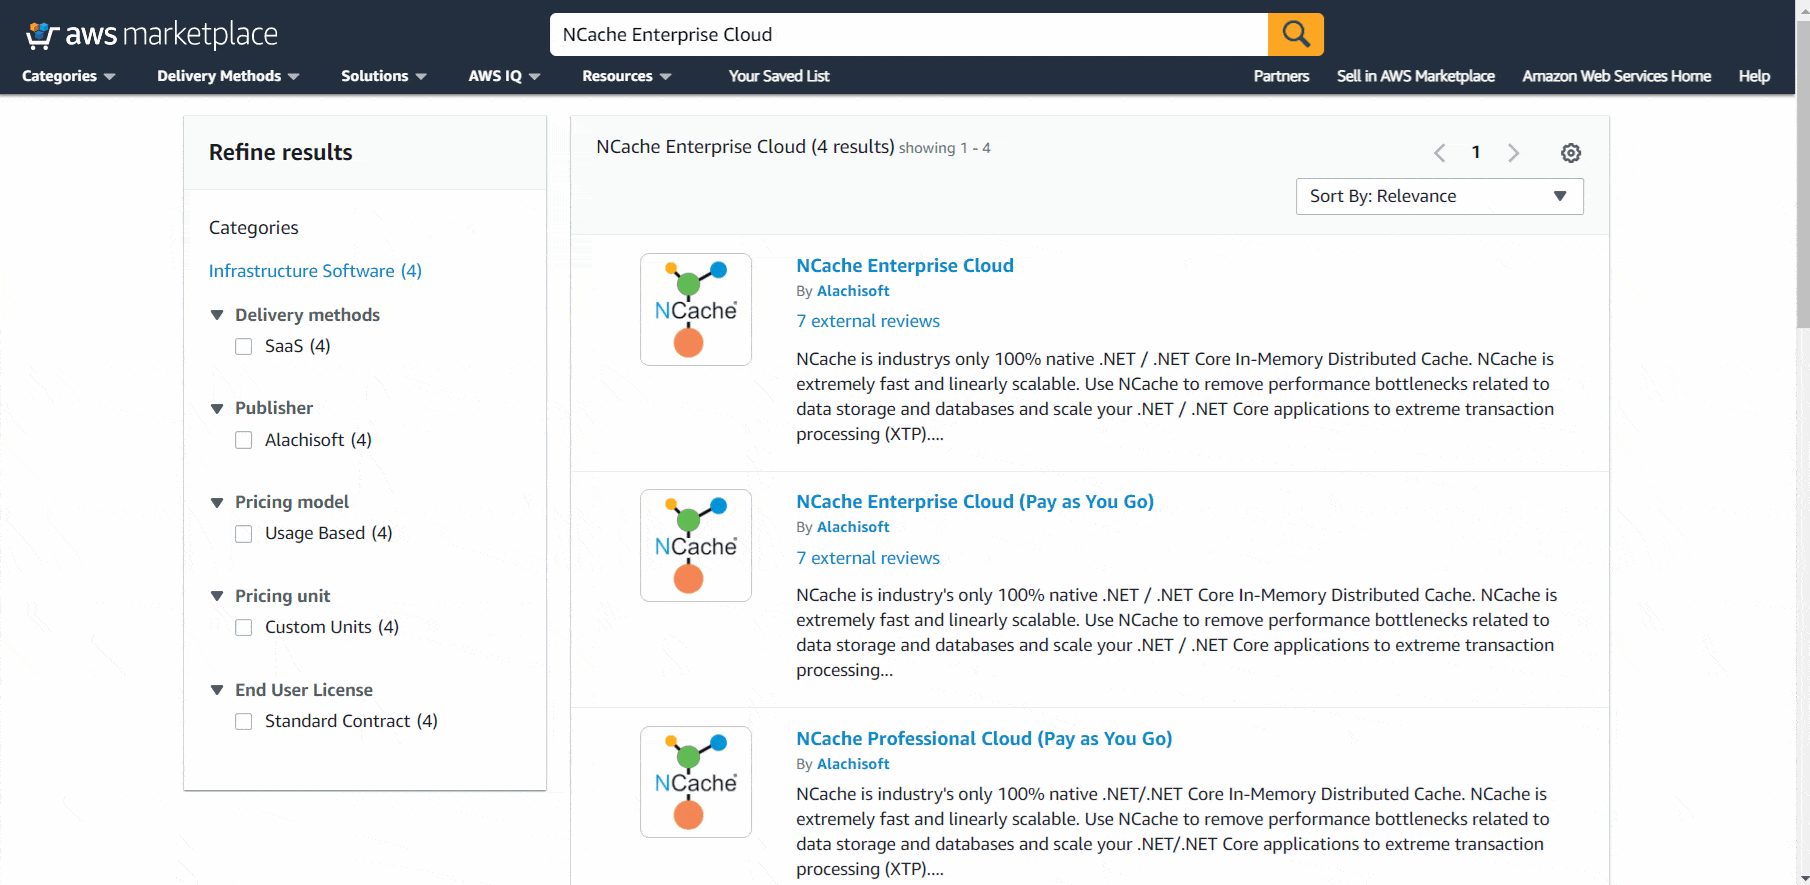The width and height of the screenshot is (1810, 885).
Task: Open NCache Enterprise Cloud Pay as You Go logo
Action: [x=696, y=545]
